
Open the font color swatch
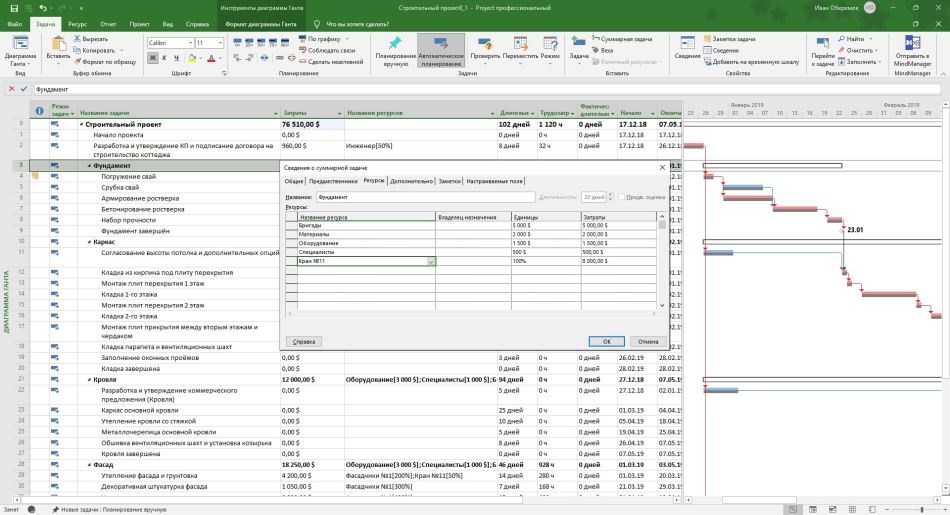click(211, 58)
